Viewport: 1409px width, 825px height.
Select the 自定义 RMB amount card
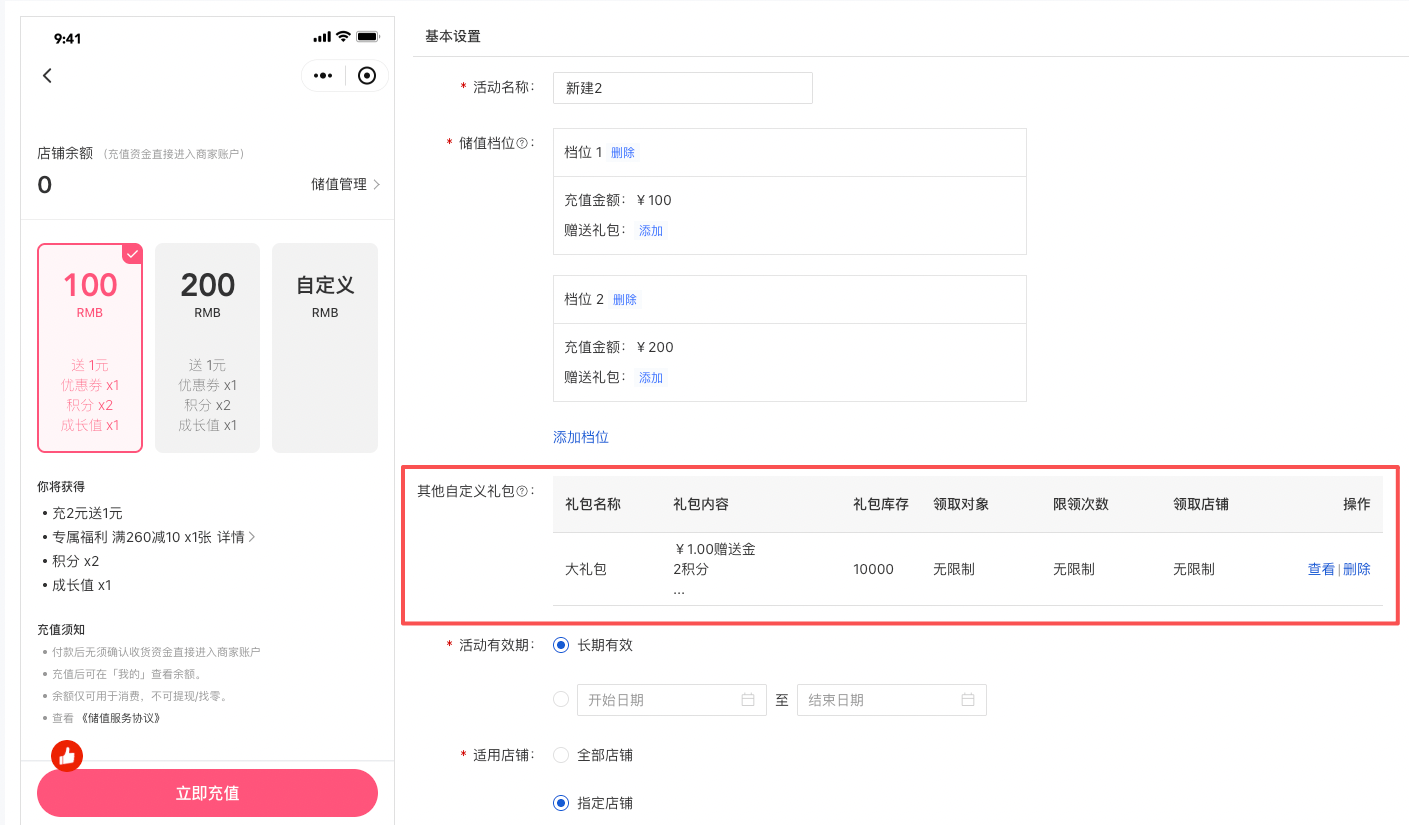tap(325, 347)
